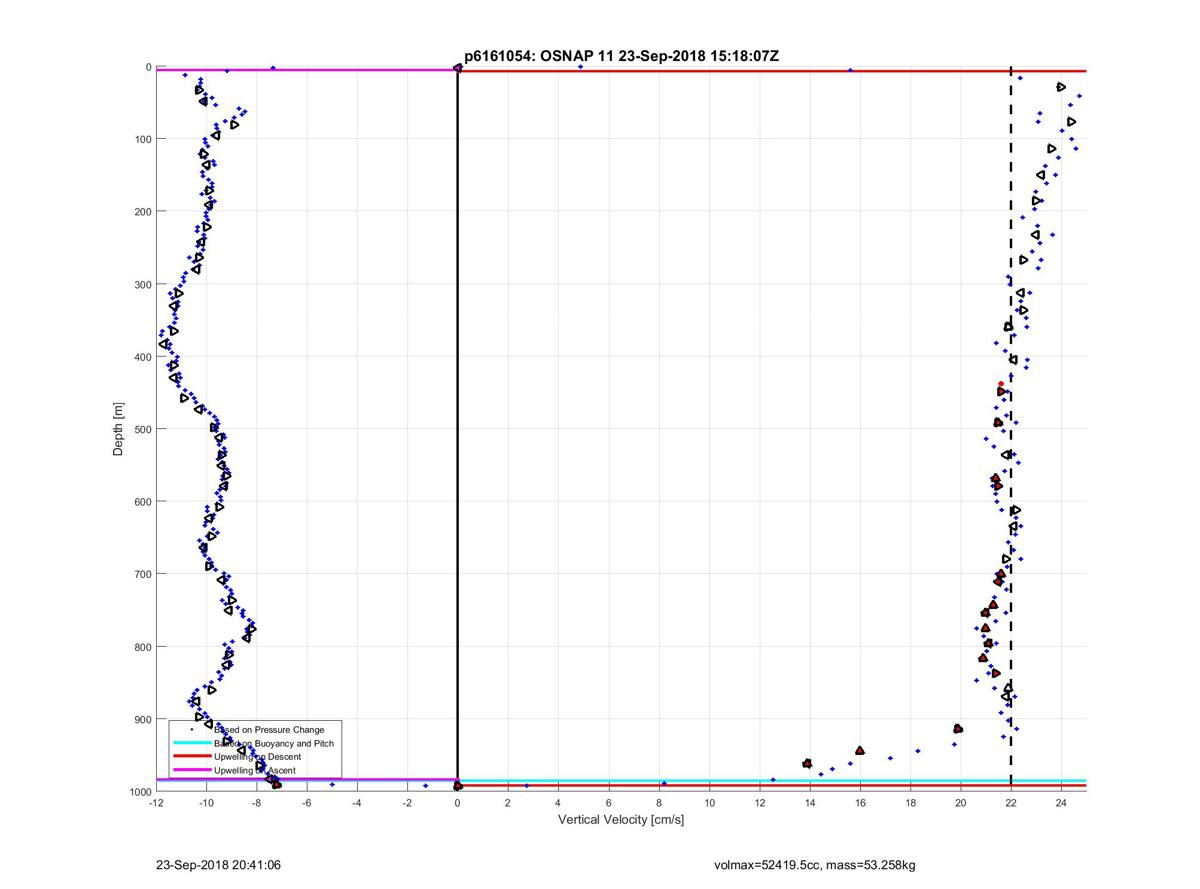Viewport: 1200px width, 889px height.
Task: Select legend entry "Based on Buoyancy and Pitch"
Action: pyautogui.click(x=274, y=743)
